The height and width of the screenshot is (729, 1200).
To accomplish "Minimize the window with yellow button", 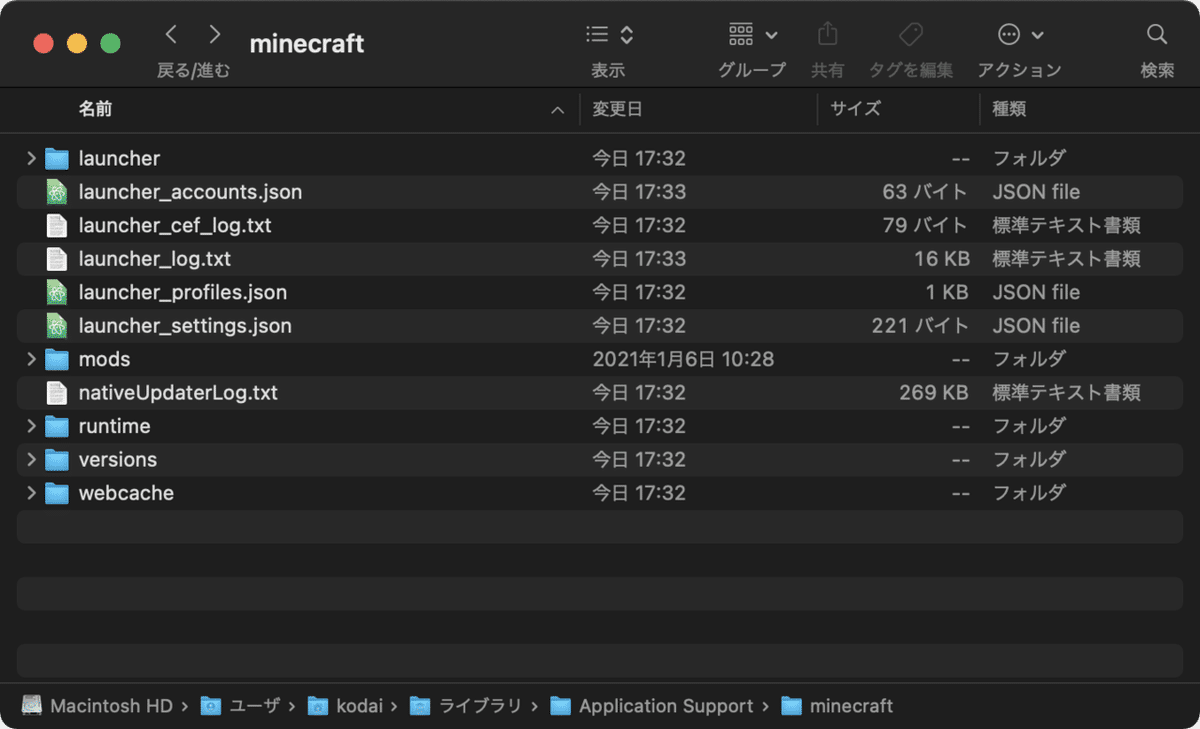I will (77, 43).
